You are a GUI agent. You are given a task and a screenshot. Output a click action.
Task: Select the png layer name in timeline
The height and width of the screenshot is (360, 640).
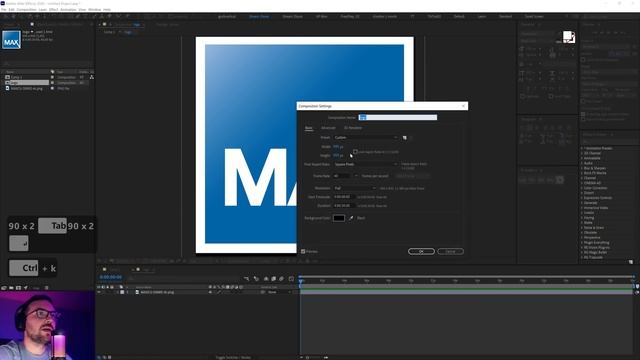tap(158, 292)
